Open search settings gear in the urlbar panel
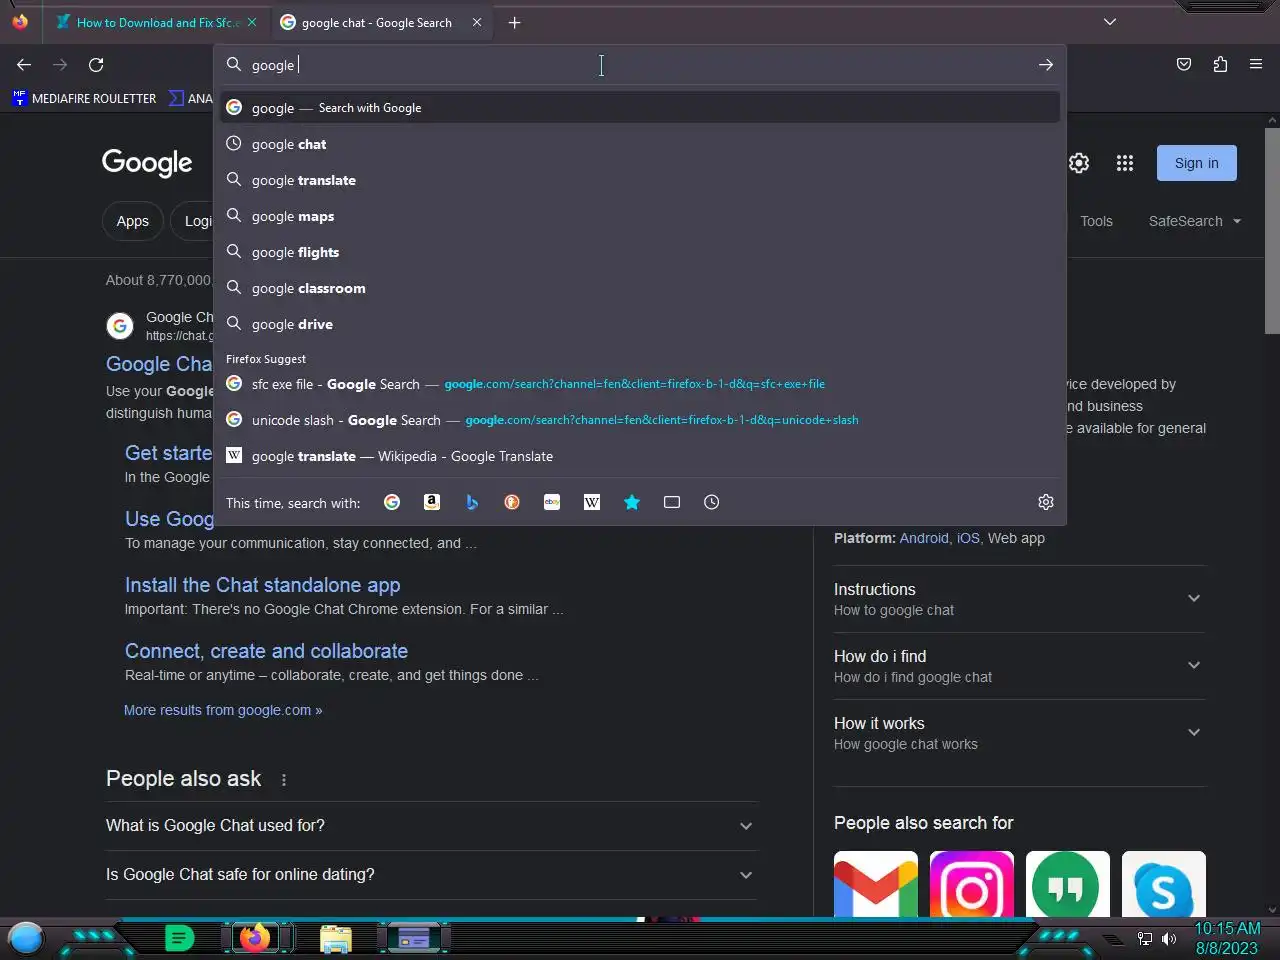 pos(1046,502)
